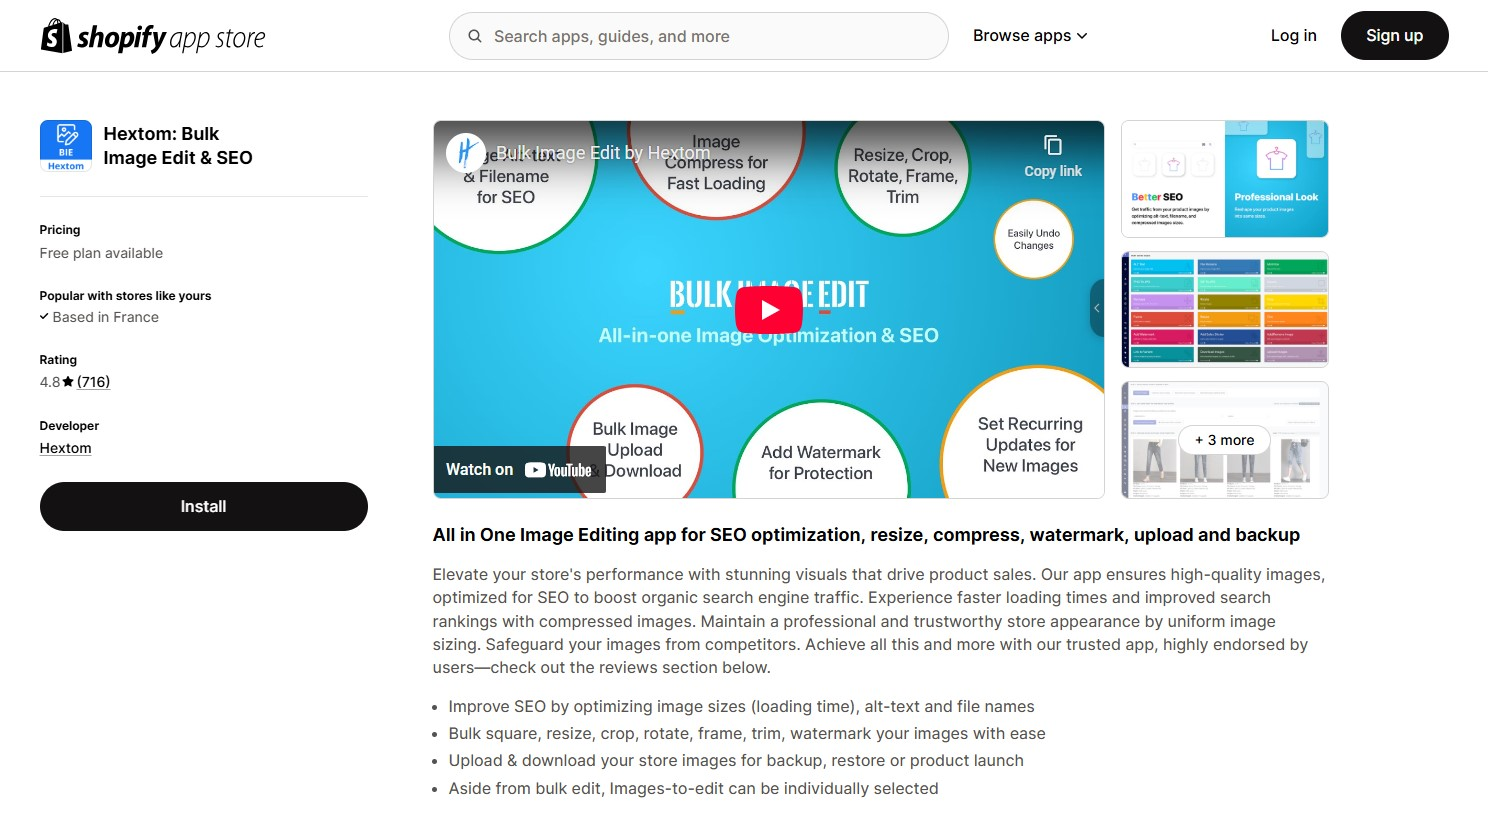The height and width of the screenshot is (827, 1488).
Task: Click the Sign up button
Action: (x=1394, y=36)
